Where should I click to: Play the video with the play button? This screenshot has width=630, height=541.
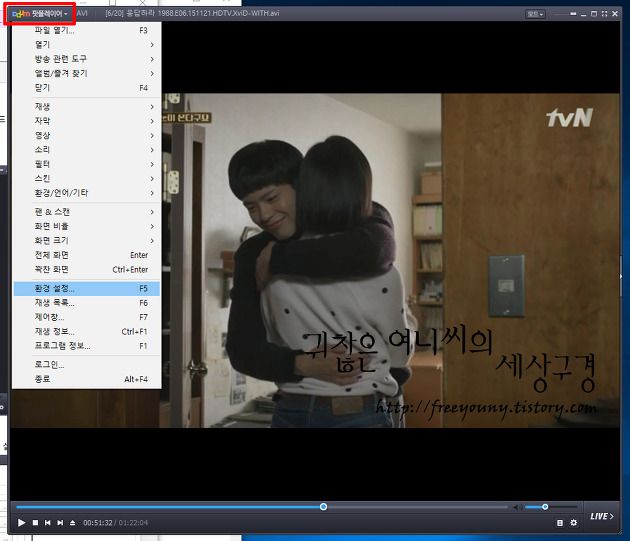(22, 523)
